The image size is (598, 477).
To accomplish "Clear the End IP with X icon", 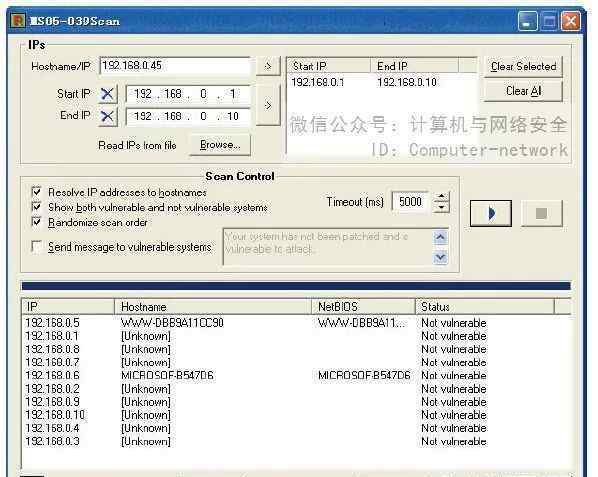I will [x=107, y=116].
